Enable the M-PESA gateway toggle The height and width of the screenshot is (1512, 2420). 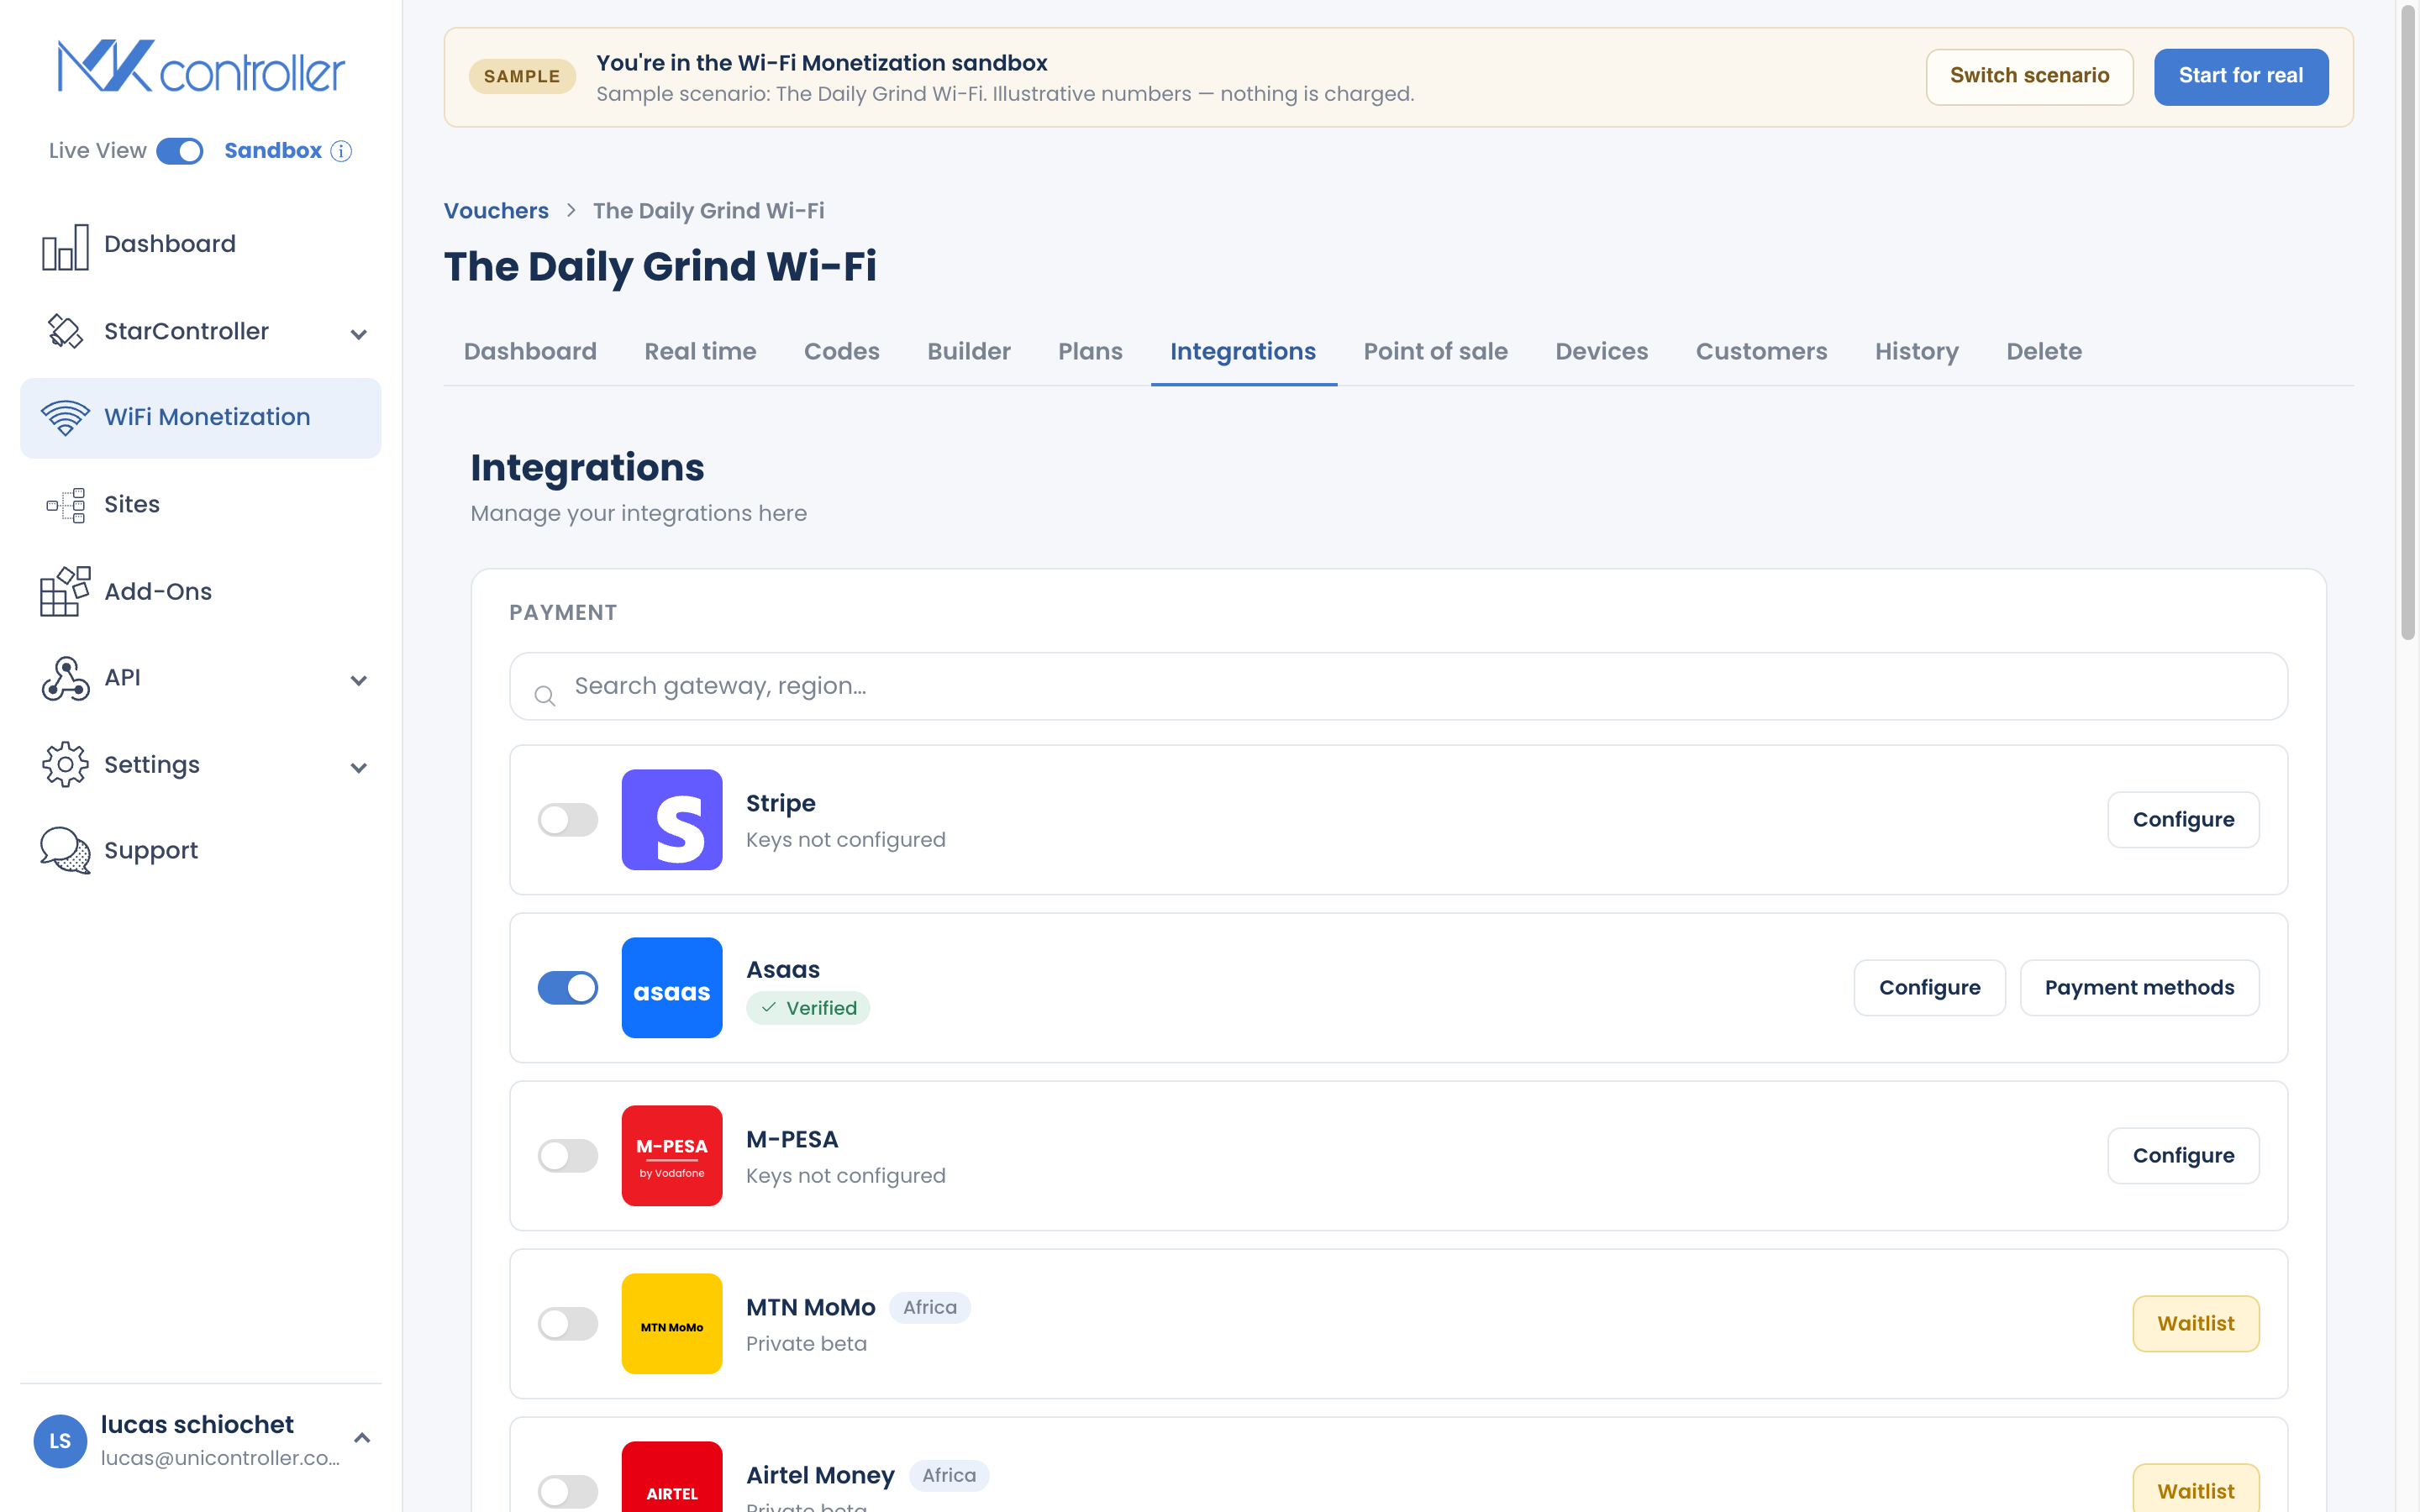tap(568, 1155)
